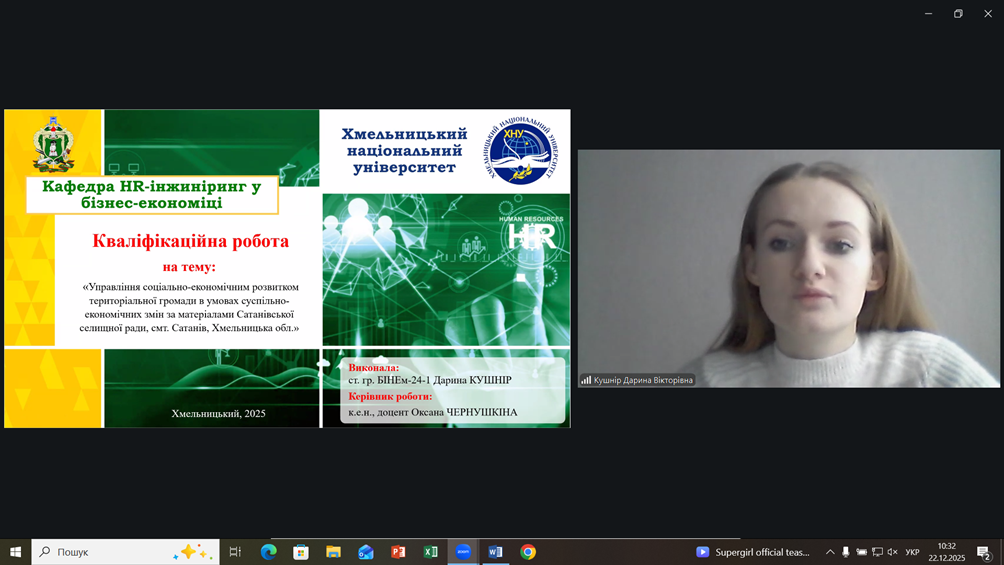Select Кушнір Дарина Вікторівна's video tile
This screenshot has width=1004, height=565.
tap(788, 268)
